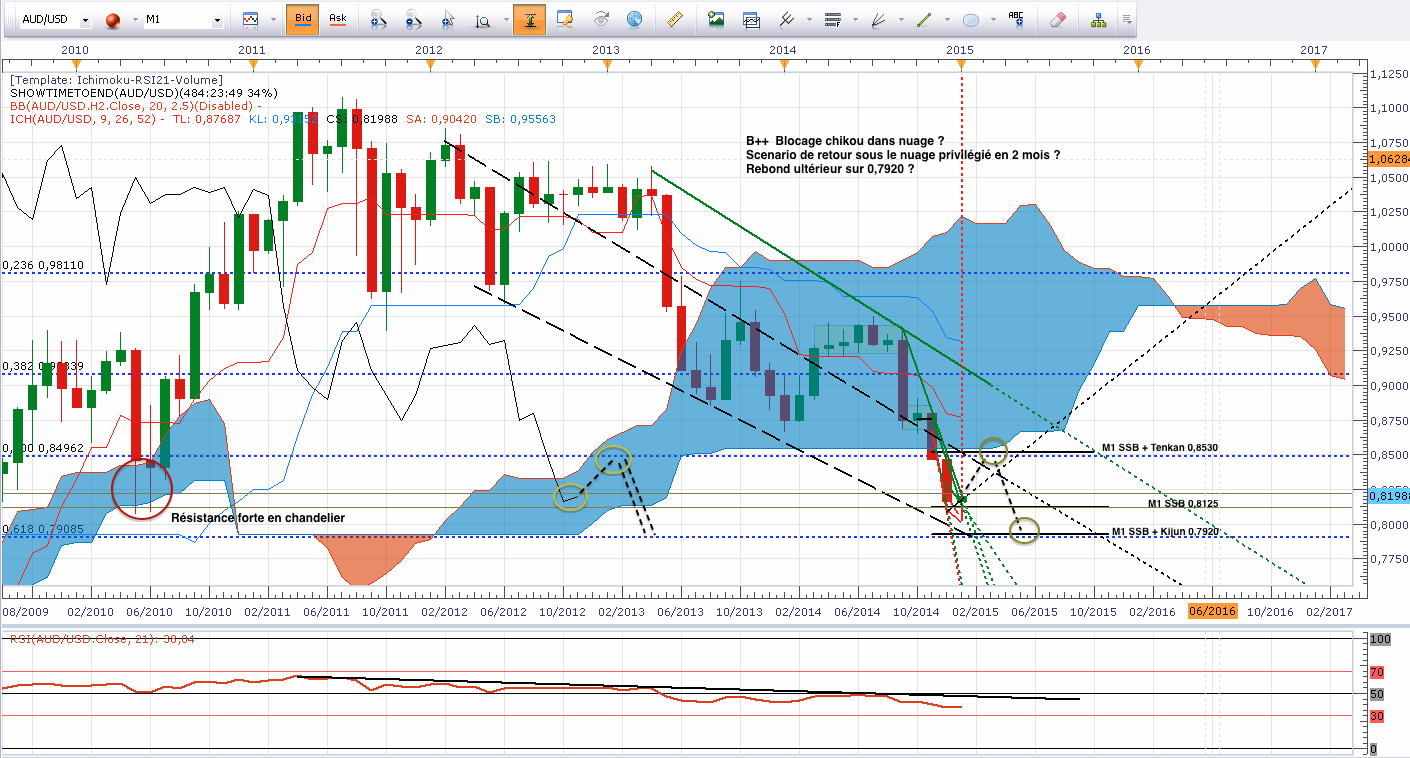The image size is (1410, 758).
Task: Select the ellipse shape tool
Action: [x=970, y=20]
